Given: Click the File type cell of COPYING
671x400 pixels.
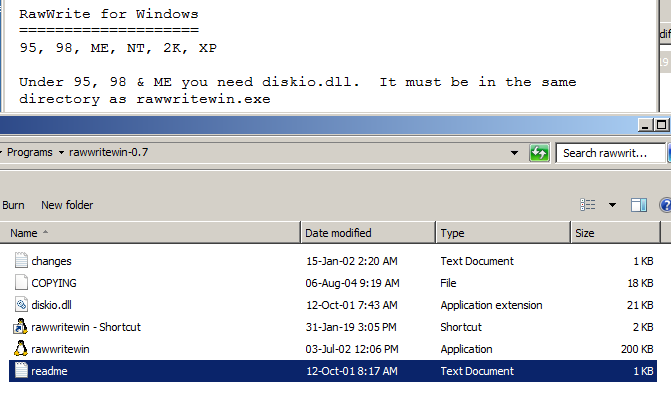Looking at the screenshot, I should [x=448, y=283].
